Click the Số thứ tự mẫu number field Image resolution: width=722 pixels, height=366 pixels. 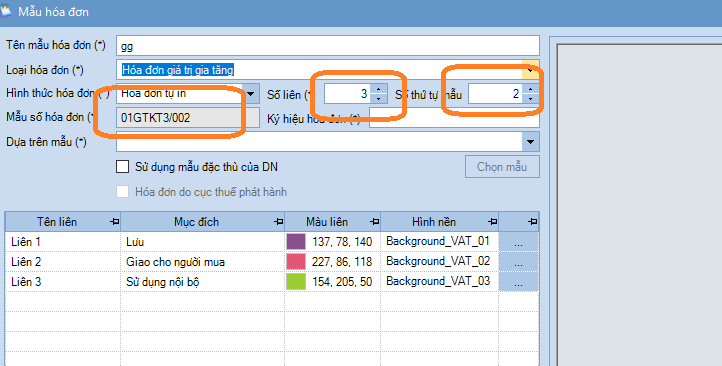[495, 94]
